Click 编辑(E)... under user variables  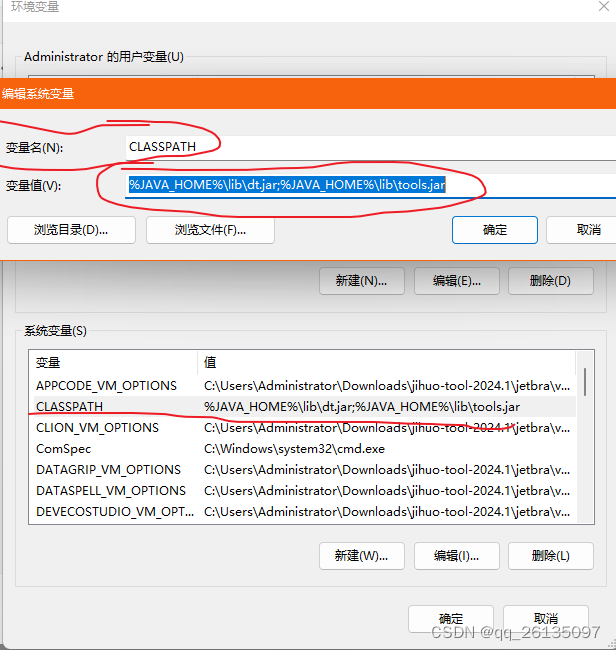click(456, 281)
